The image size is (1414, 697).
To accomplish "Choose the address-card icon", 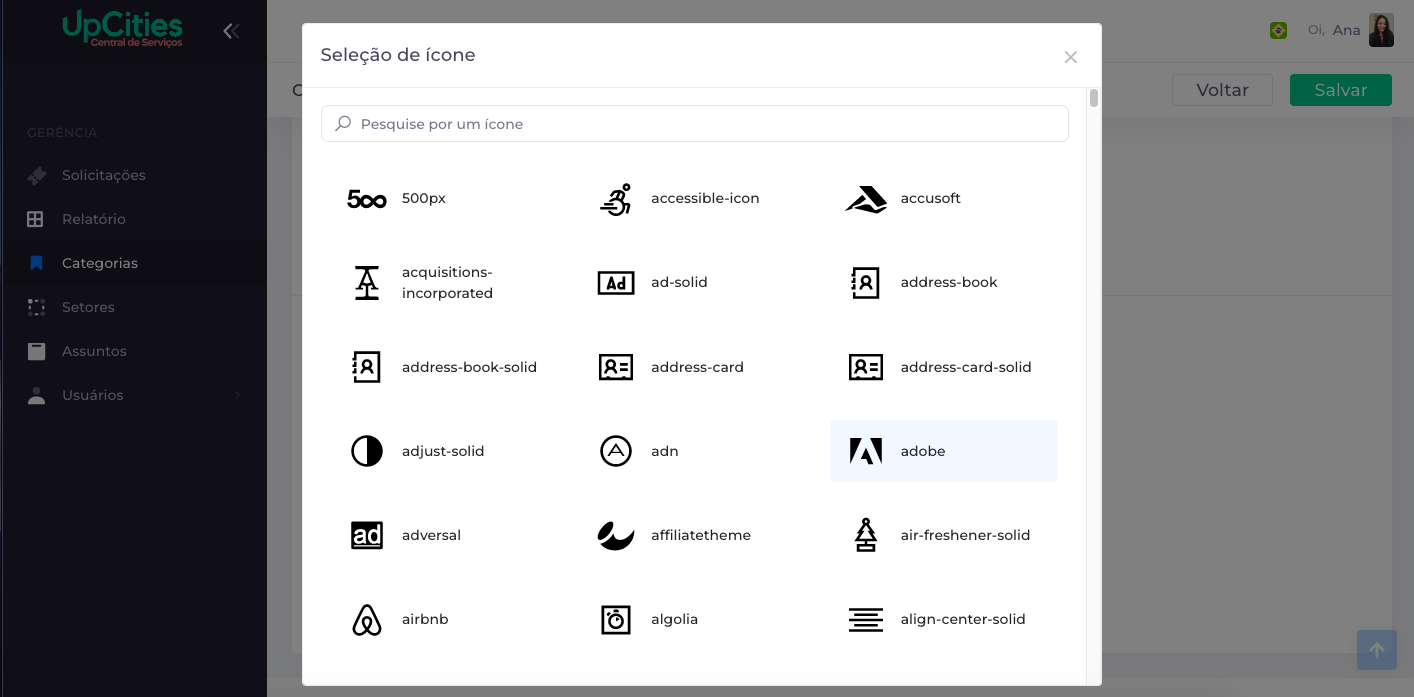I will coord(616,367).
